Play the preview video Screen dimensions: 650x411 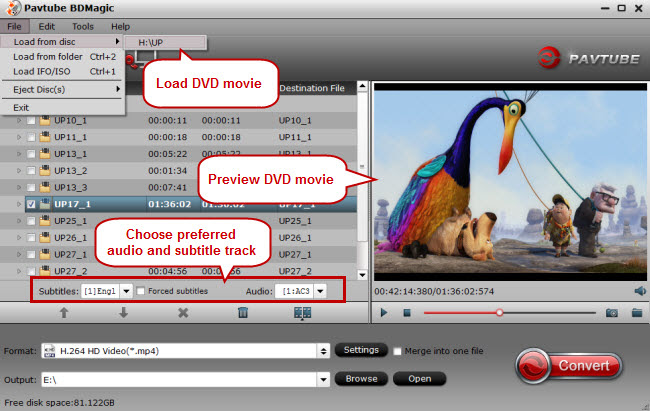[384, 313]
